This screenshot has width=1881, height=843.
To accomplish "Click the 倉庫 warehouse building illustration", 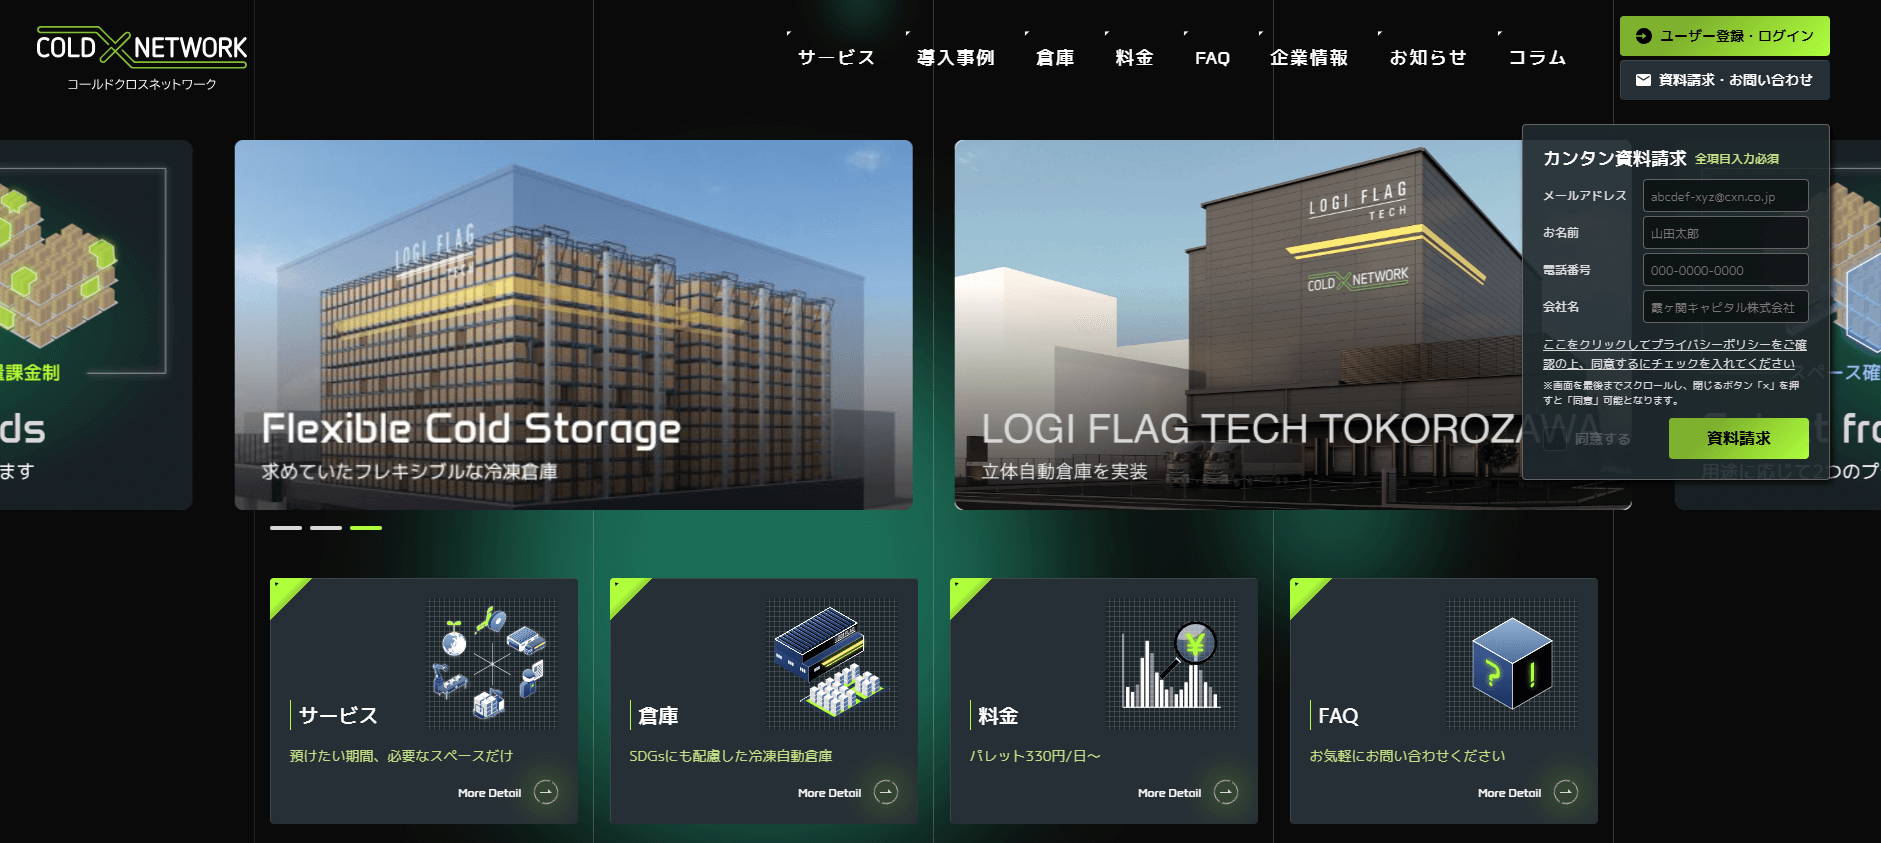I will (831, 664).
